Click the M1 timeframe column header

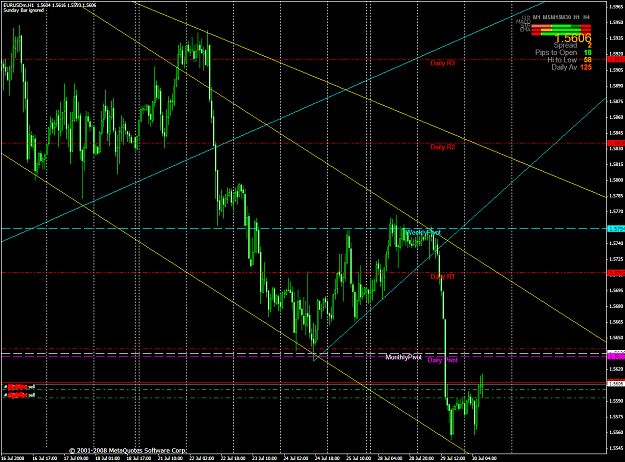pos(536,17)
